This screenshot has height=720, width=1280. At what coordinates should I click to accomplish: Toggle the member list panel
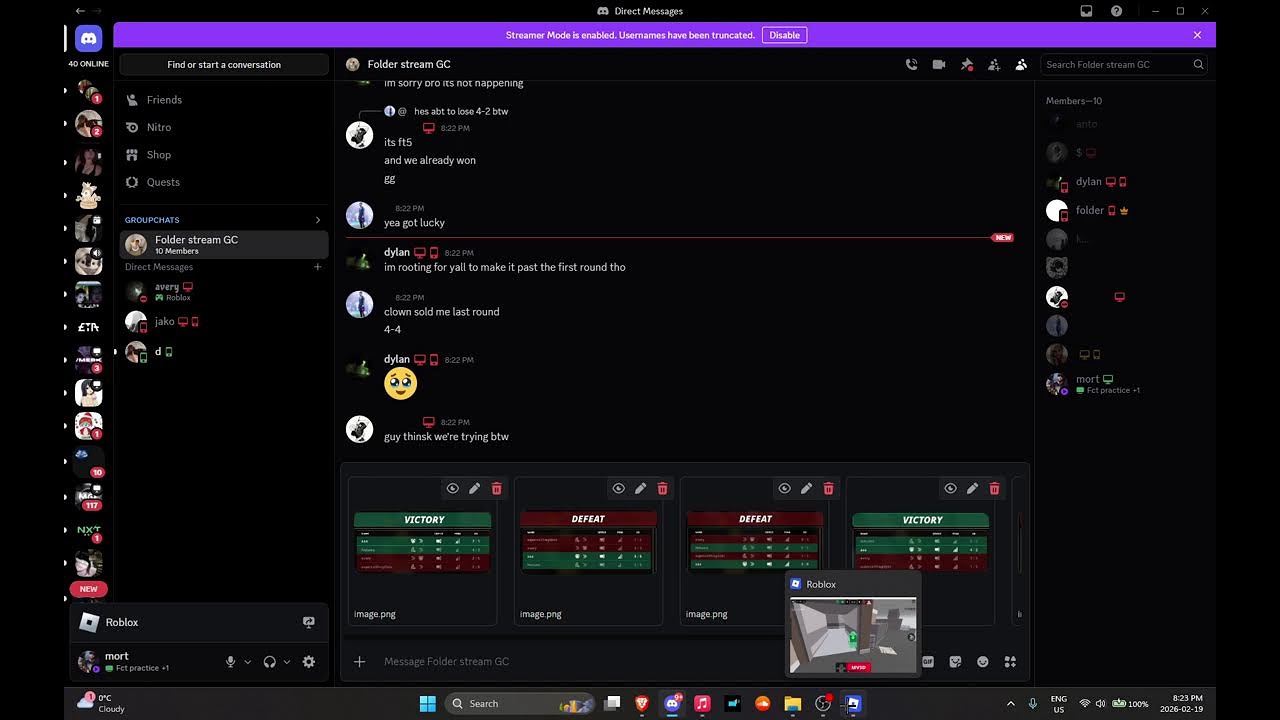(x=1021, y=64)
